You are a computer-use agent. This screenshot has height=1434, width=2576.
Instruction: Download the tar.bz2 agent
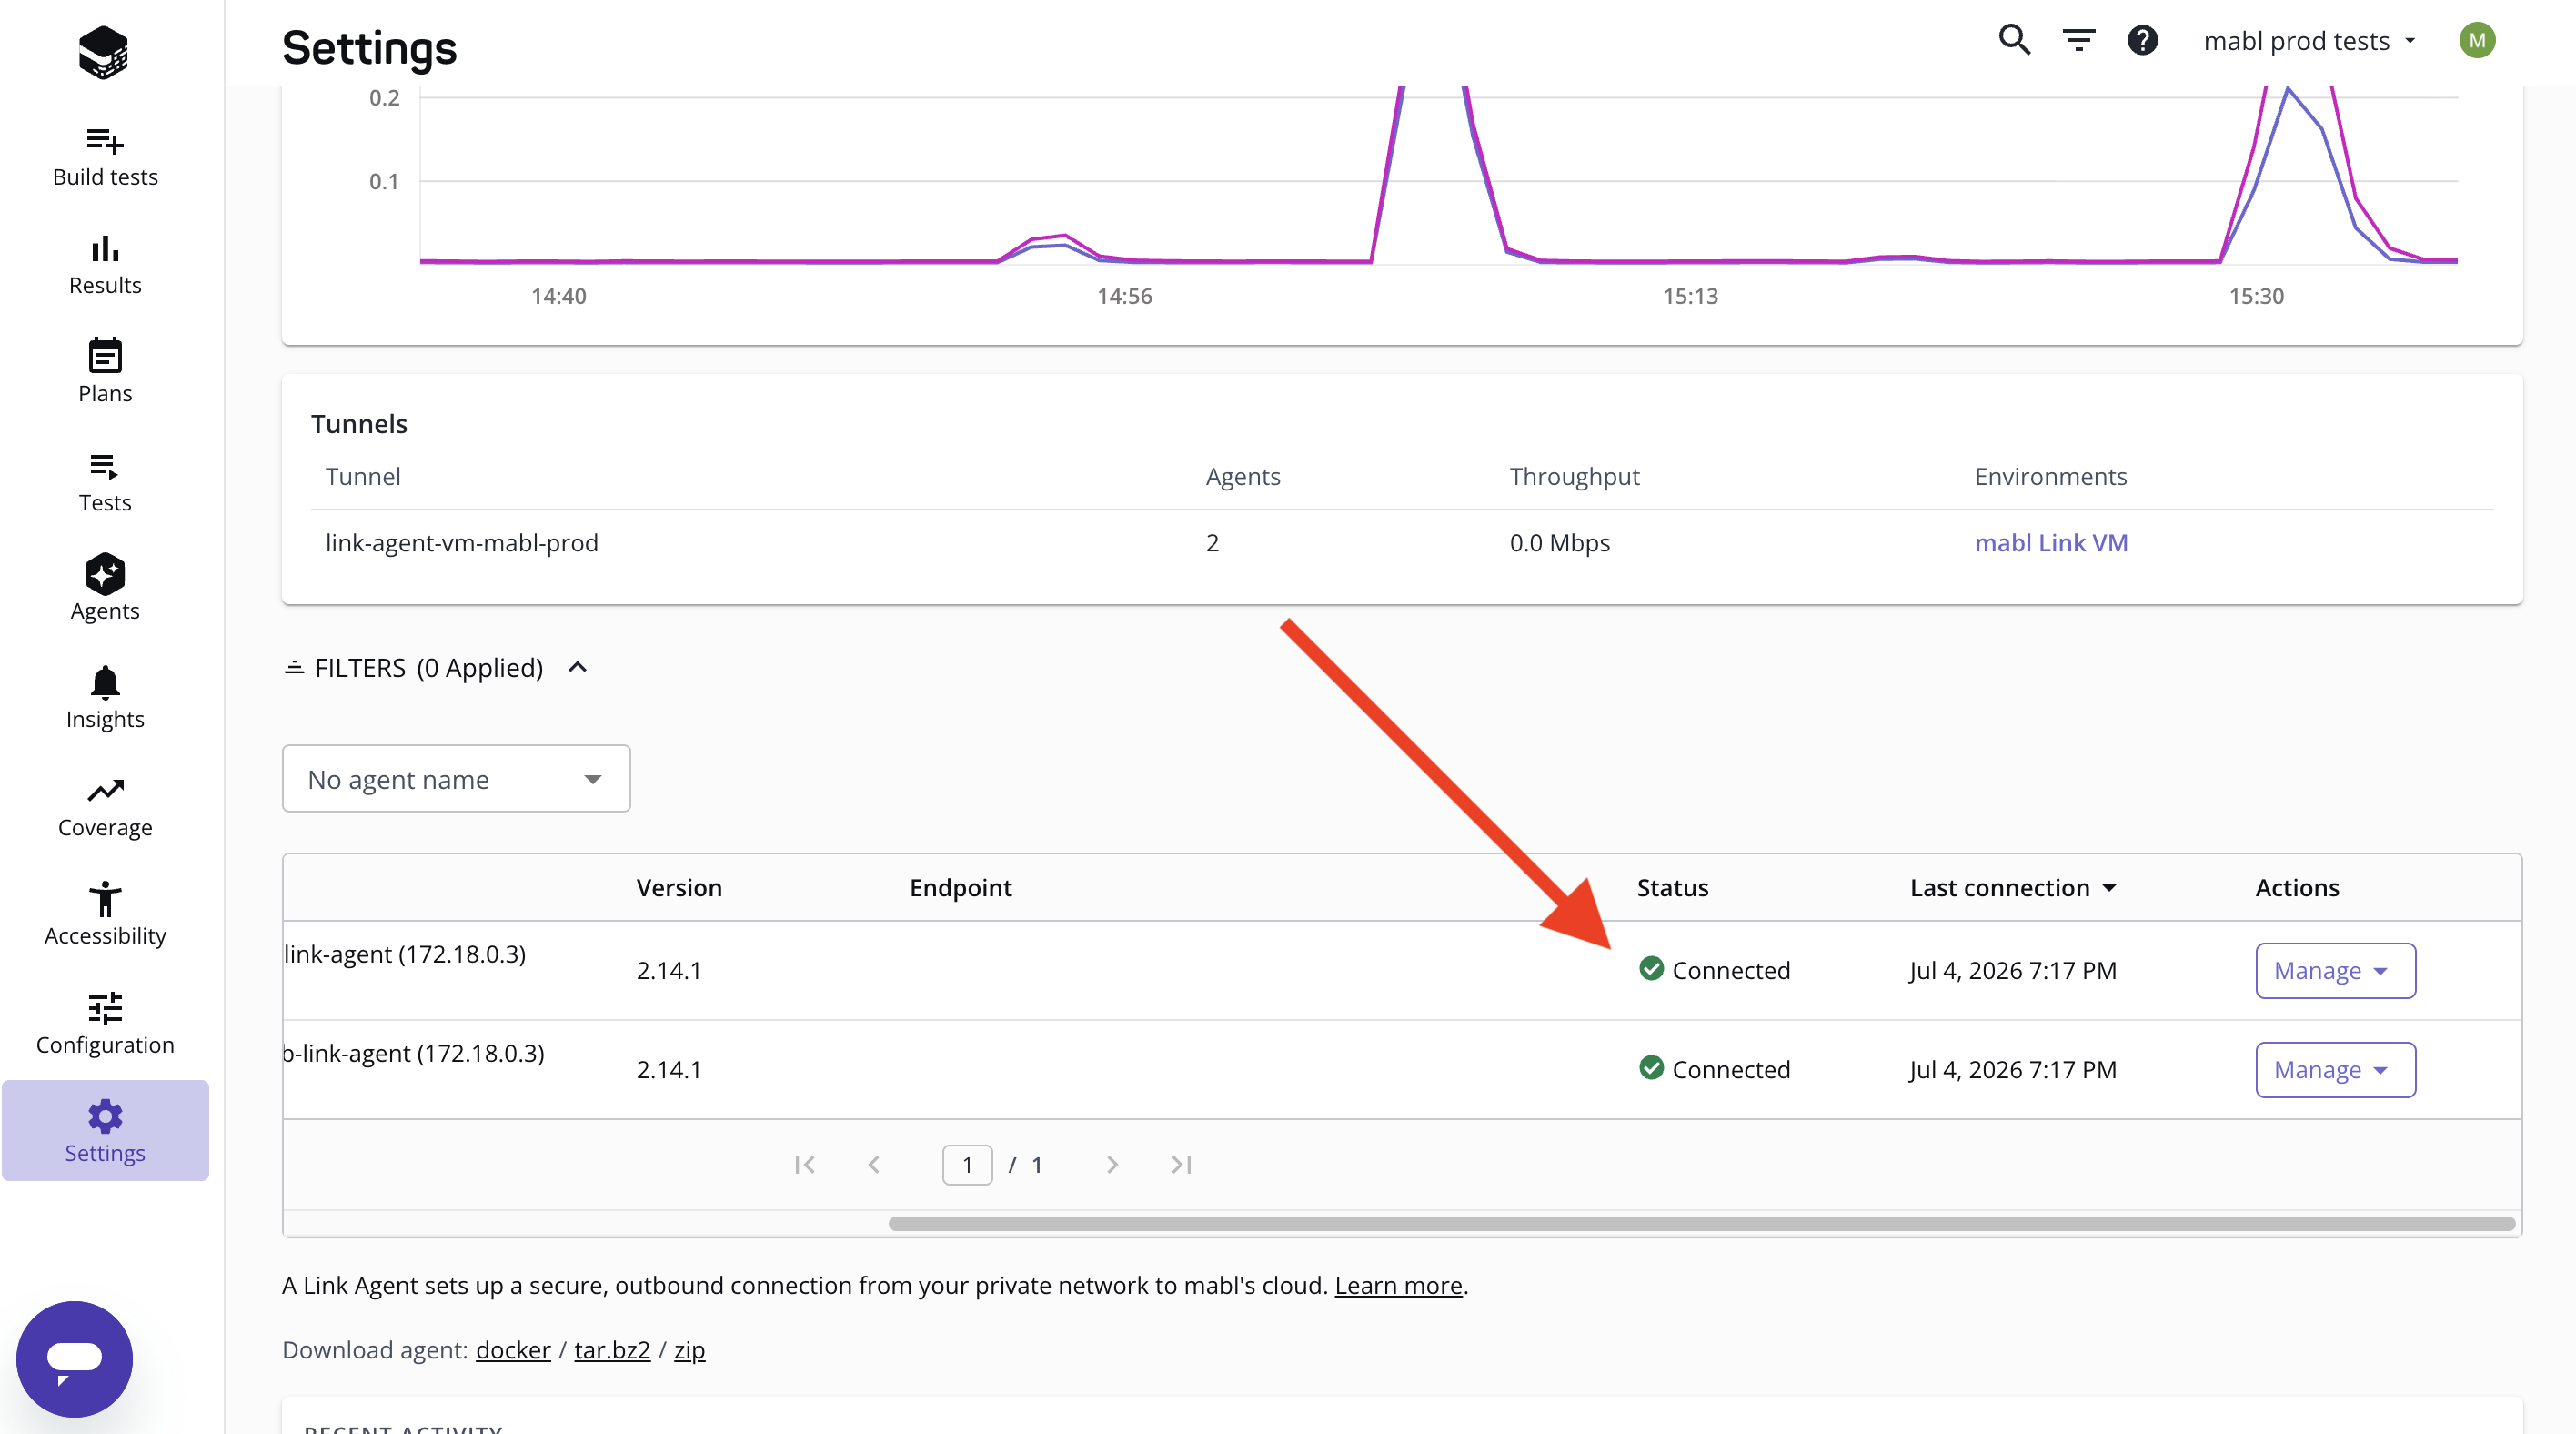(x=612, y=1349)
